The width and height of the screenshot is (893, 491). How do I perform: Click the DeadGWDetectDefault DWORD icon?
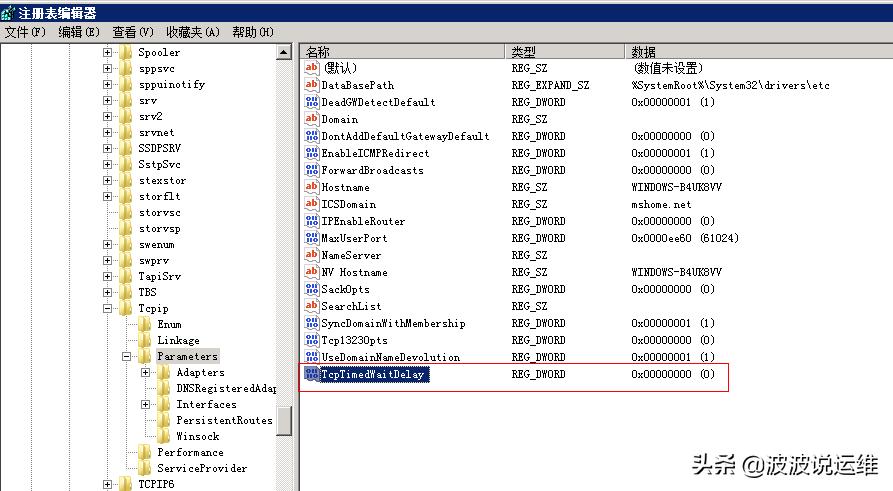point(312,102)
